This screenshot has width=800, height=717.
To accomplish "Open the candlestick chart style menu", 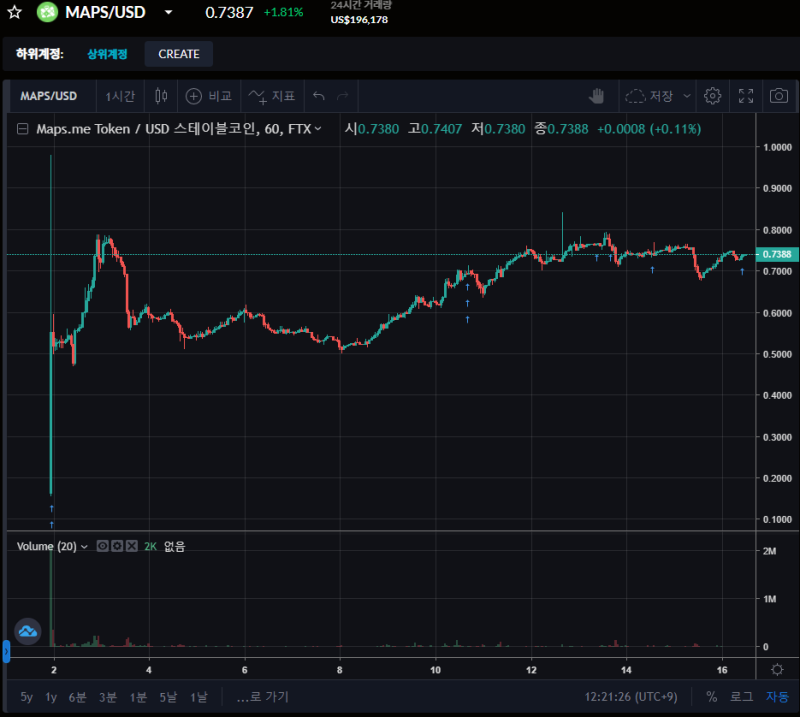I will 161,96.
